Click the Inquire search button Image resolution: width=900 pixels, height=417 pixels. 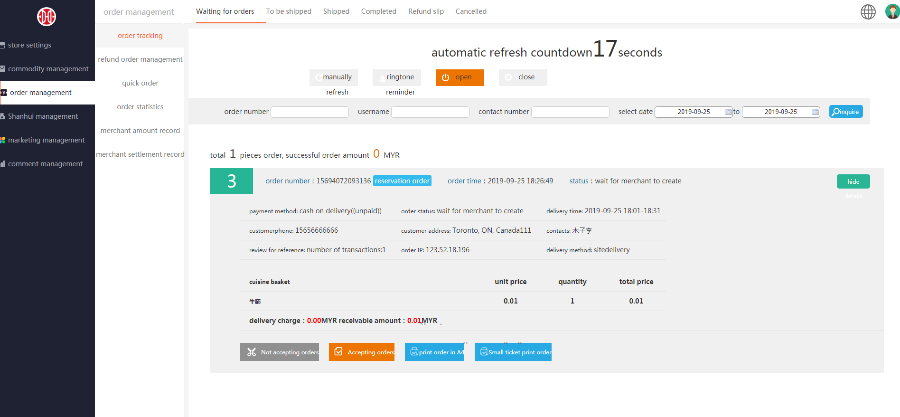click(845, 112)
